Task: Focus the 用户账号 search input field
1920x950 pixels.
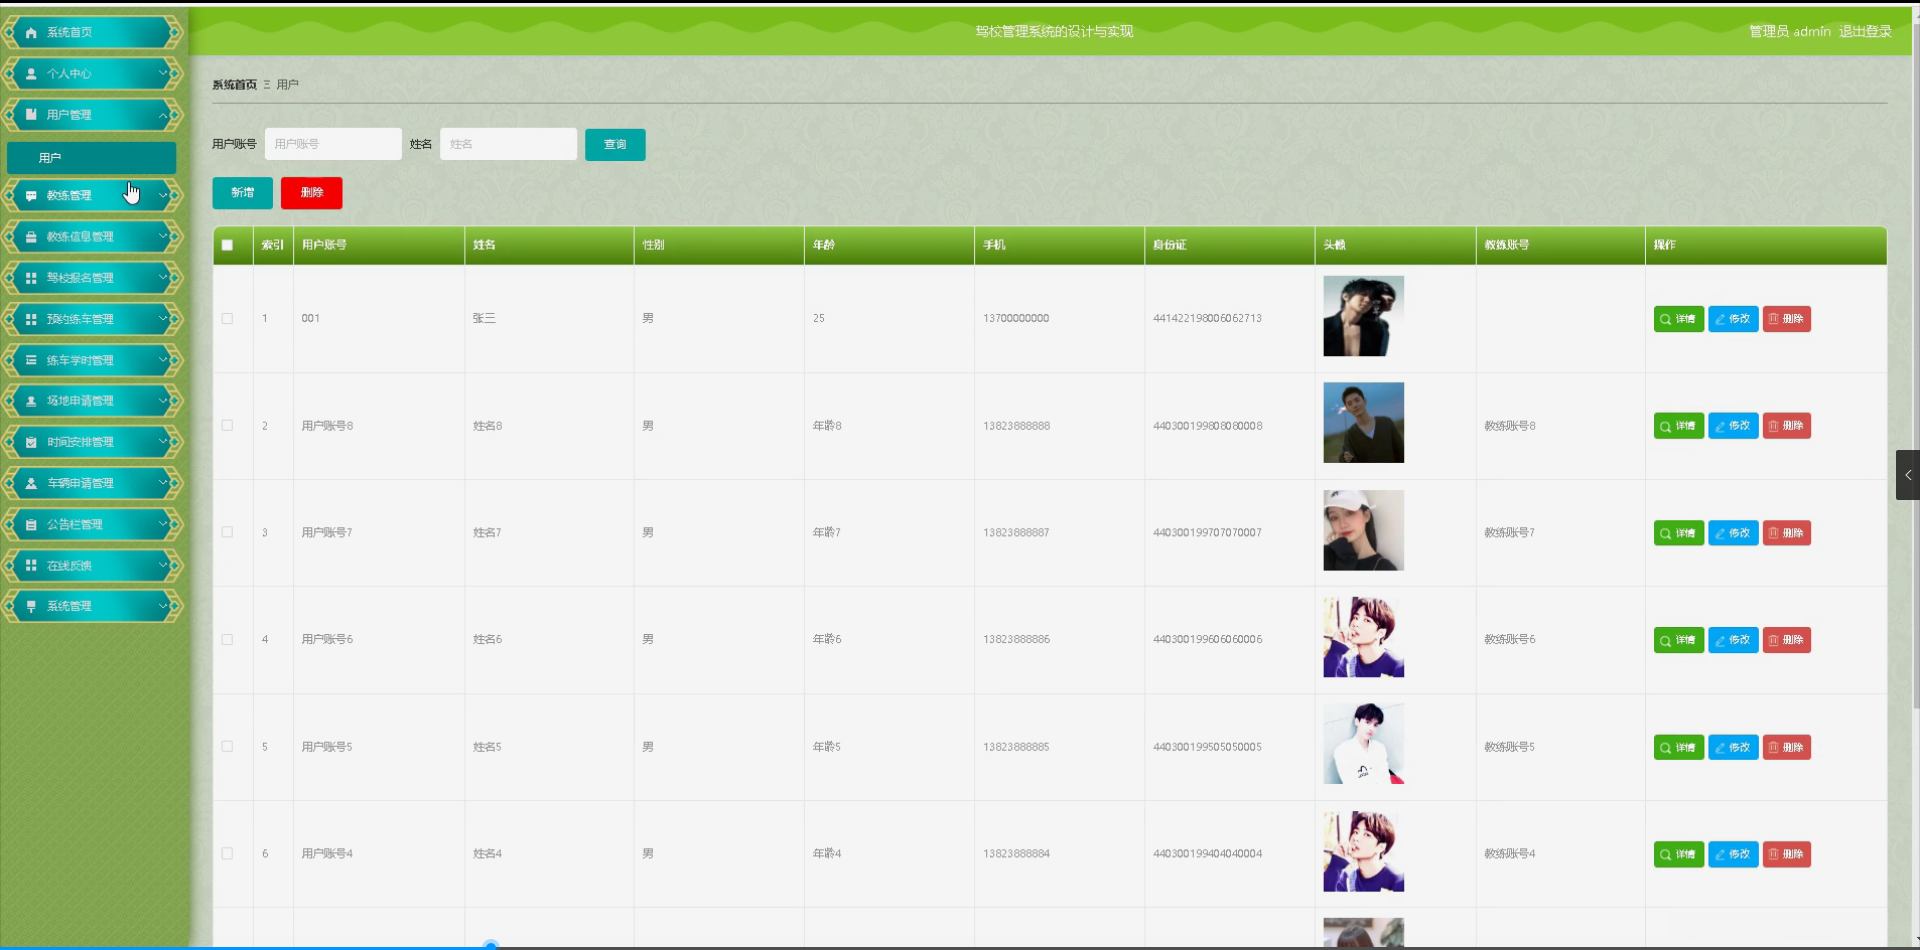Action: click(x=333, y=144)
